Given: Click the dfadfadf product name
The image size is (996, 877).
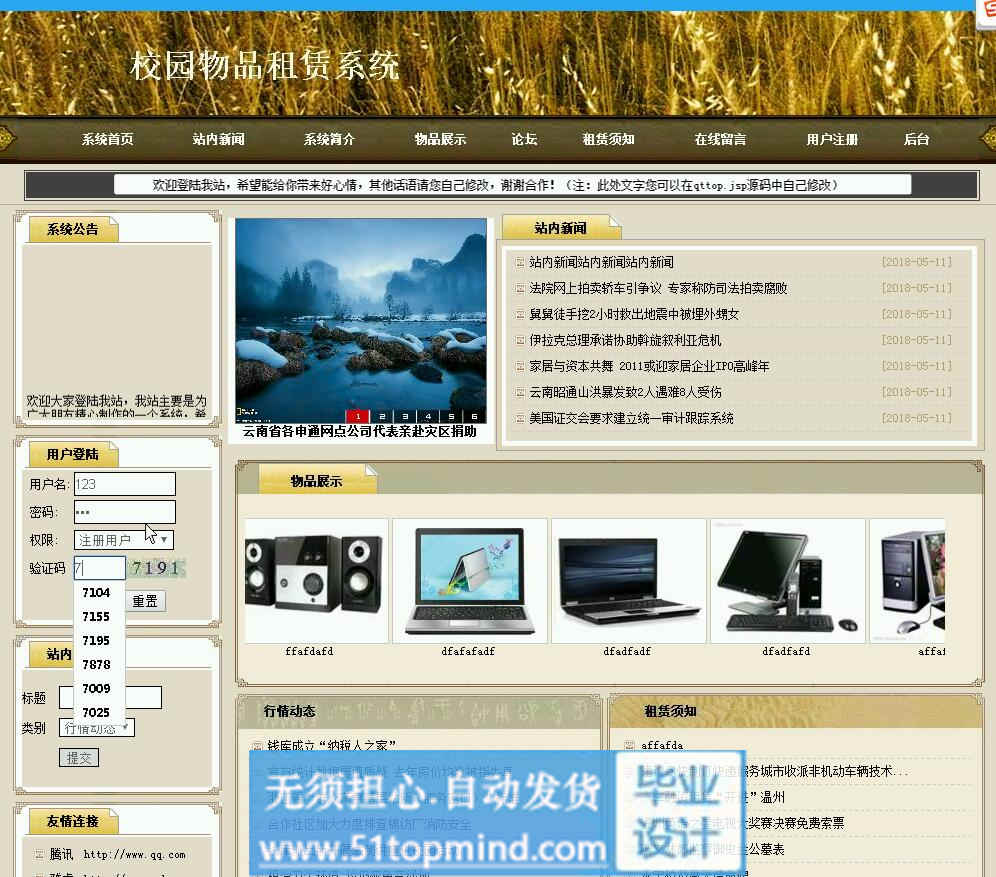Looking at the screenshot, I should (627, 652).
